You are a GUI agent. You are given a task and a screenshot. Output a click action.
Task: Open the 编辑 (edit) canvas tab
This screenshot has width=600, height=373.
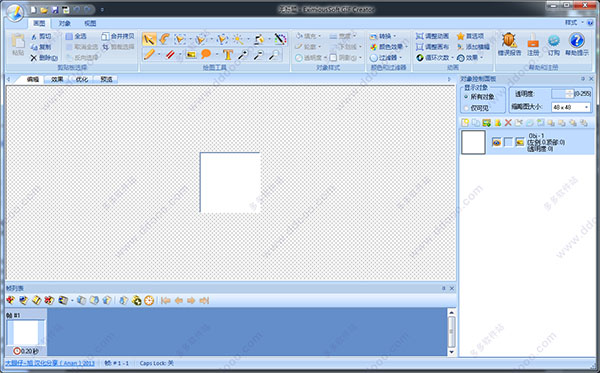(33, 80)
